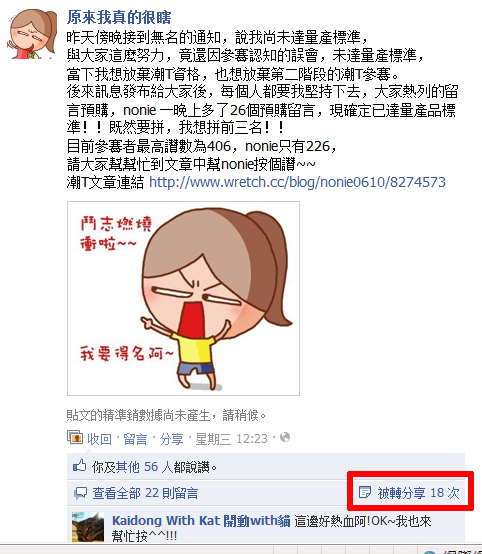Expand all 22 comments

coord(145,493)
